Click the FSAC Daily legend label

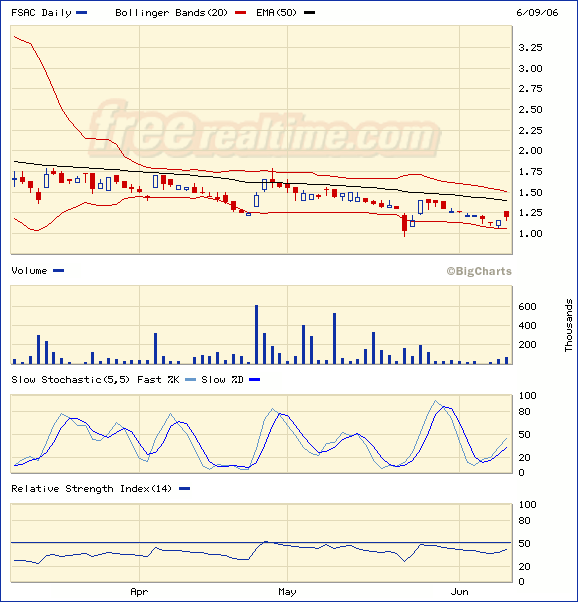41,13
